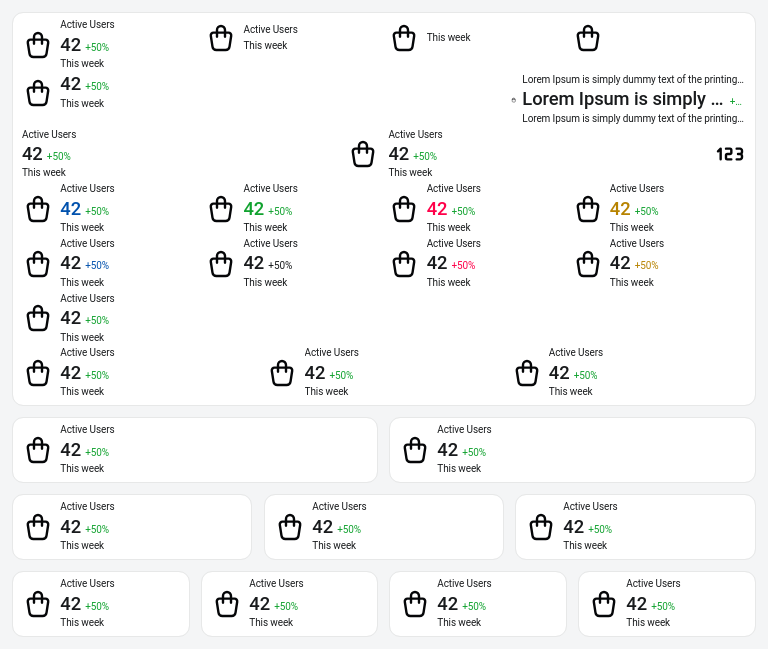Open the middle card in the three-card row
Image resolution: width=768 pixels, height=649 pixels.
pyautogui.click(x=384, y=527)
